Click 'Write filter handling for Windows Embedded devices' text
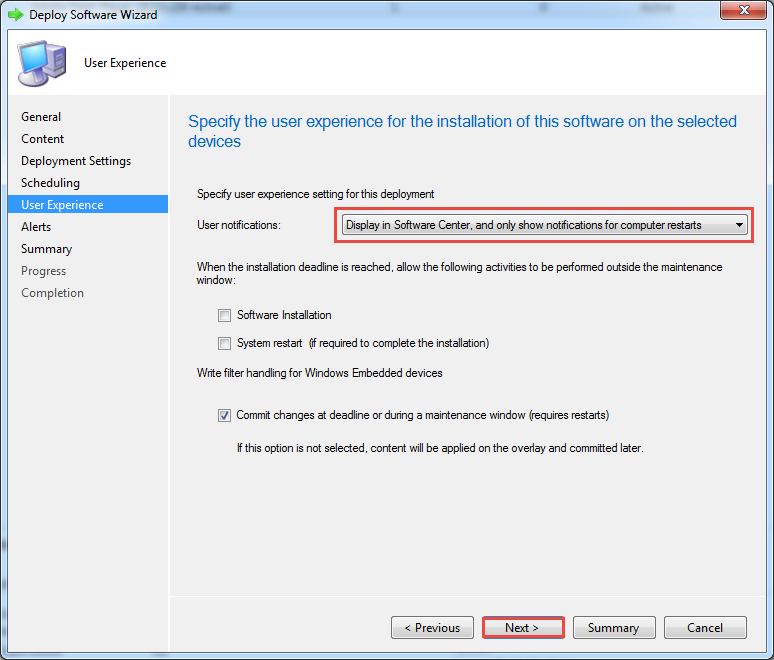This screenshot has width=774, height=660. coord(319,373)
